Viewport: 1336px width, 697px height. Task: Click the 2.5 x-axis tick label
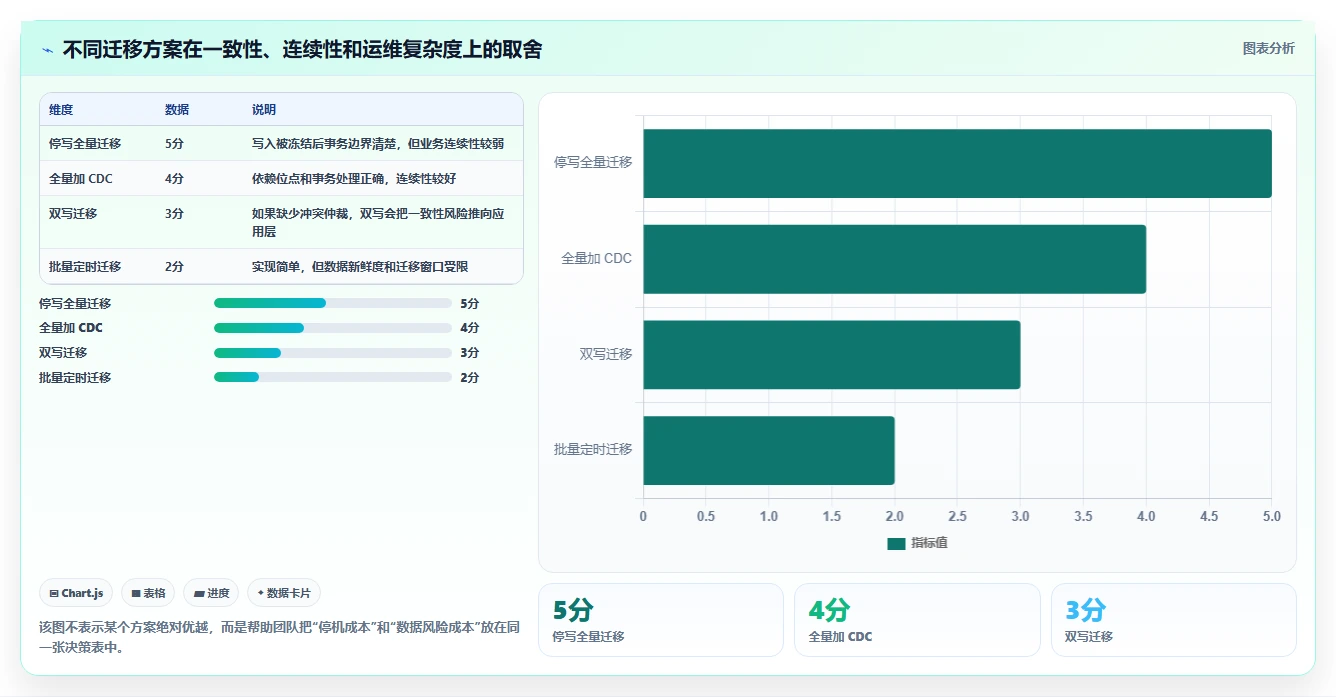click(x=957, y=517)
